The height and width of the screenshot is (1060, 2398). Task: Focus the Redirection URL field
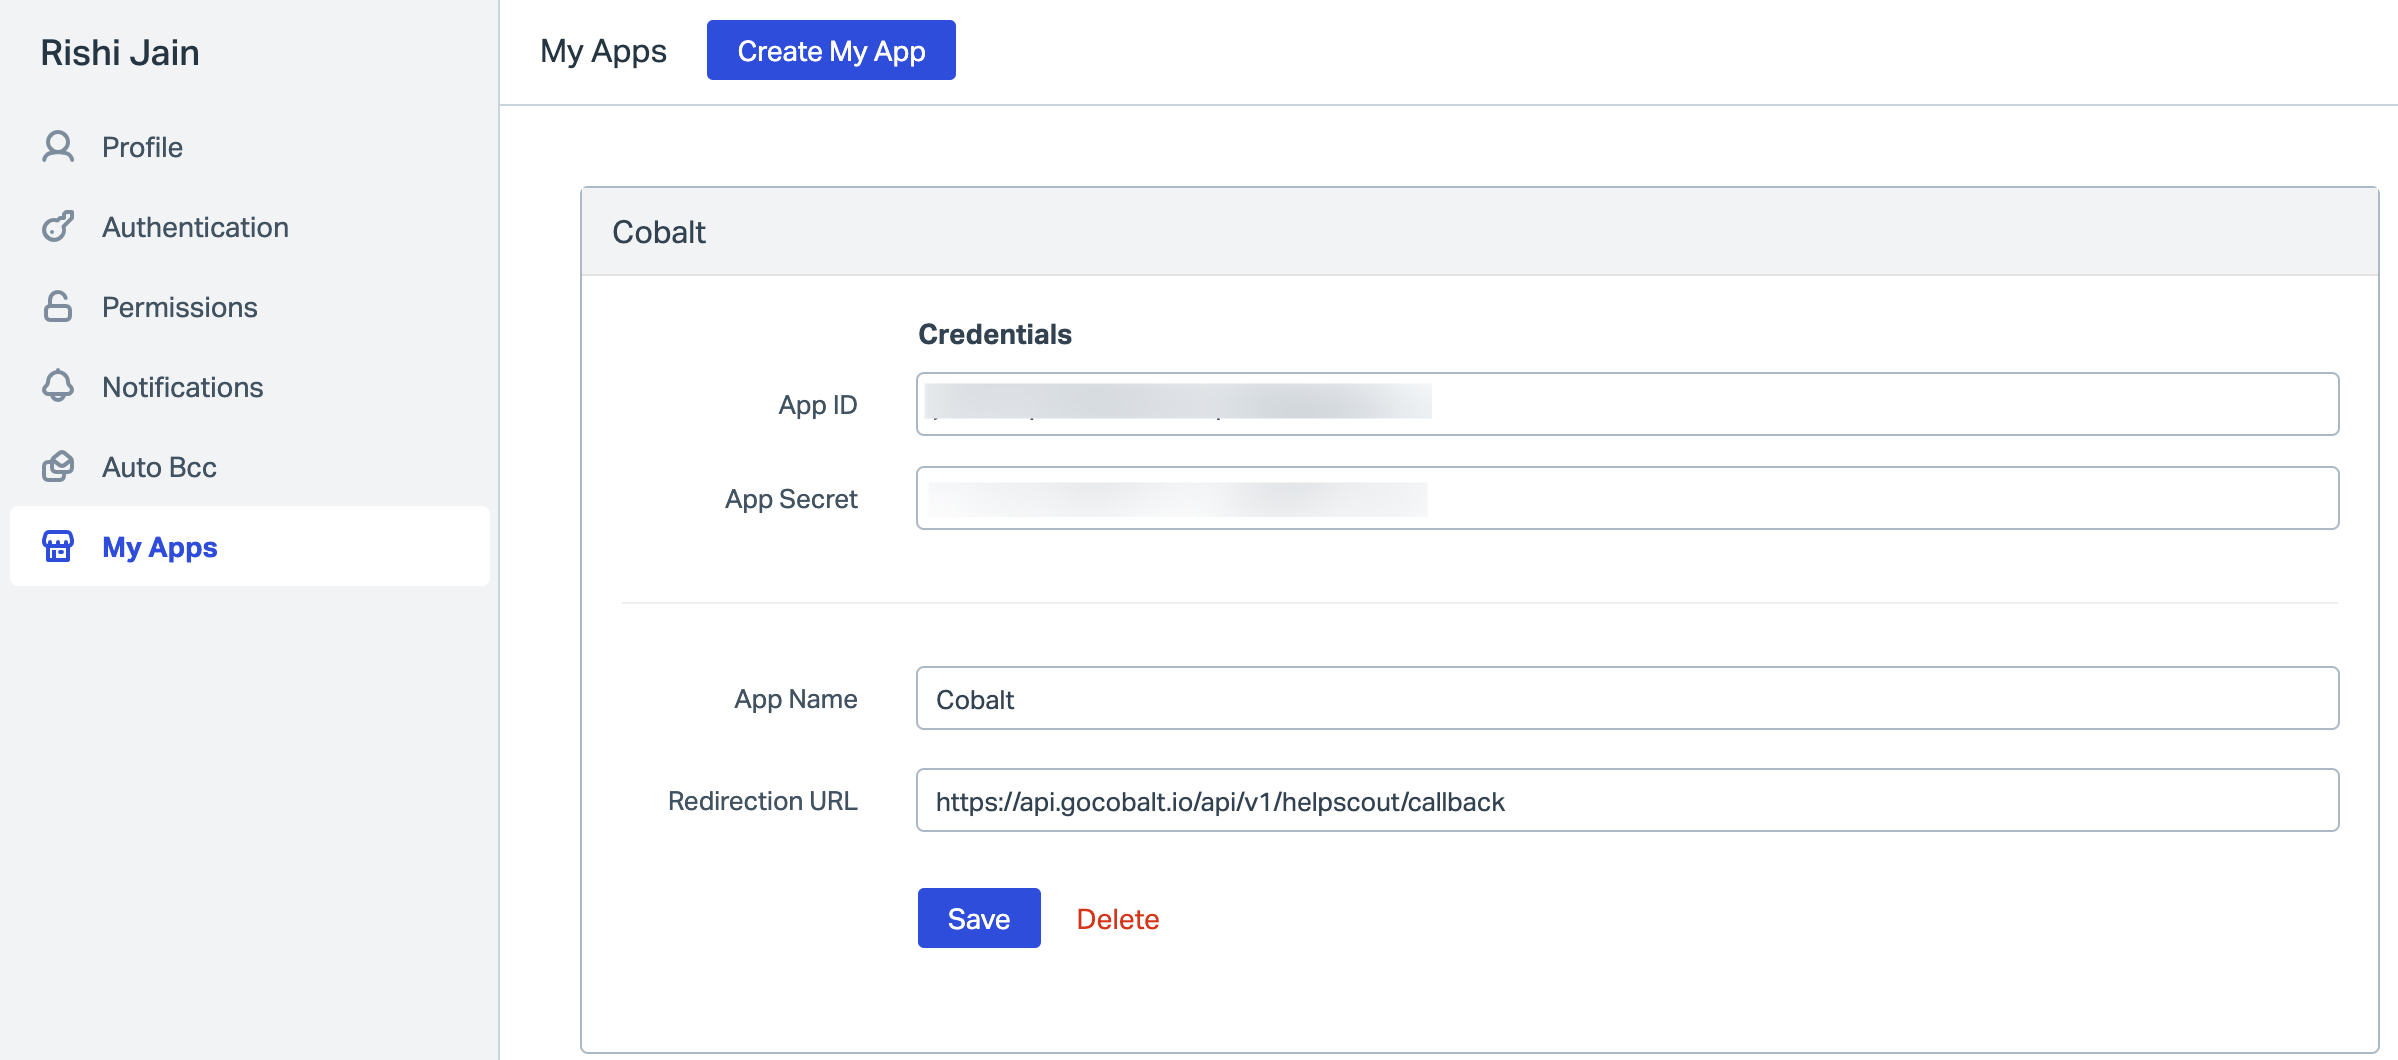1627,800
